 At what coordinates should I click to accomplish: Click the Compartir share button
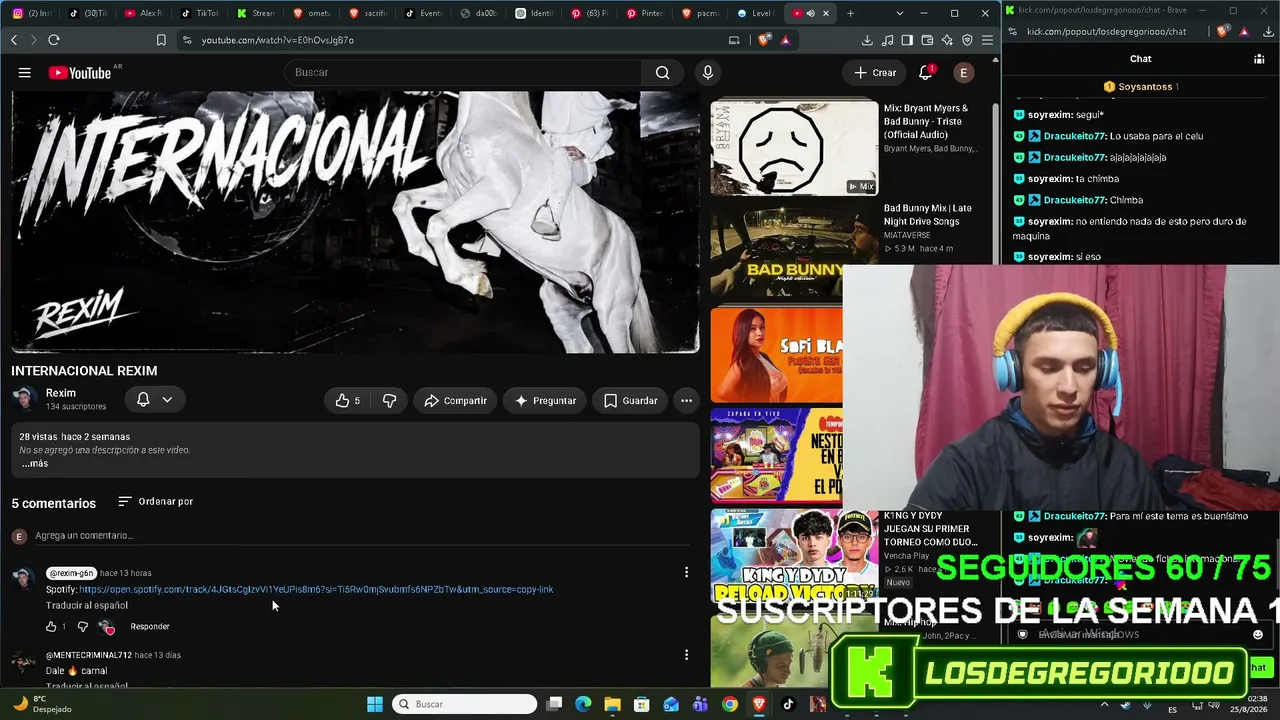tap(455, 400)
